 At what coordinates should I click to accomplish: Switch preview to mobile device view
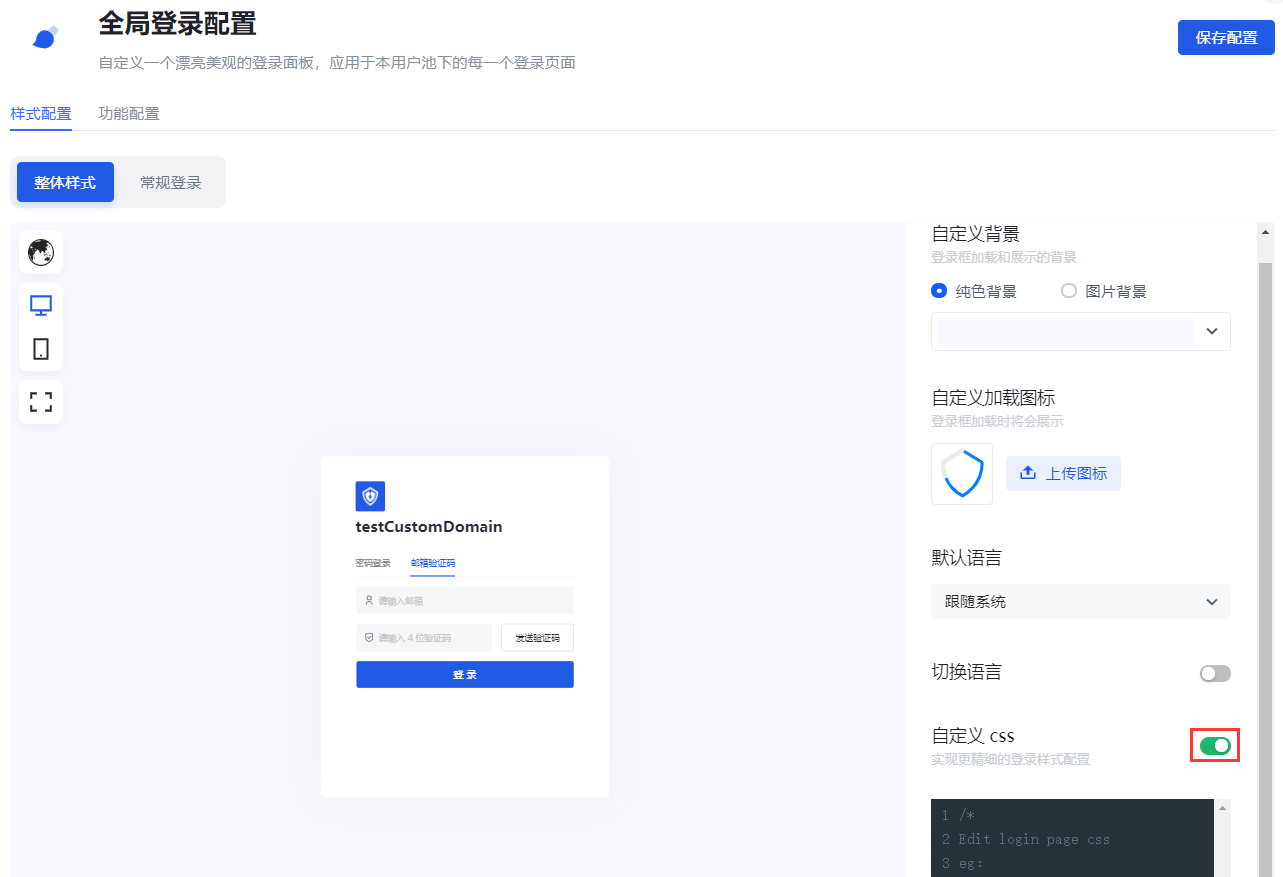pos(41,349)
